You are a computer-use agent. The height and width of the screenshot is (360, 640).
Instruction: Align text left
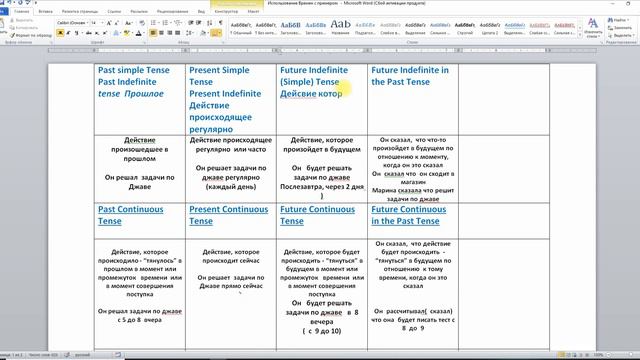(153, 33)
